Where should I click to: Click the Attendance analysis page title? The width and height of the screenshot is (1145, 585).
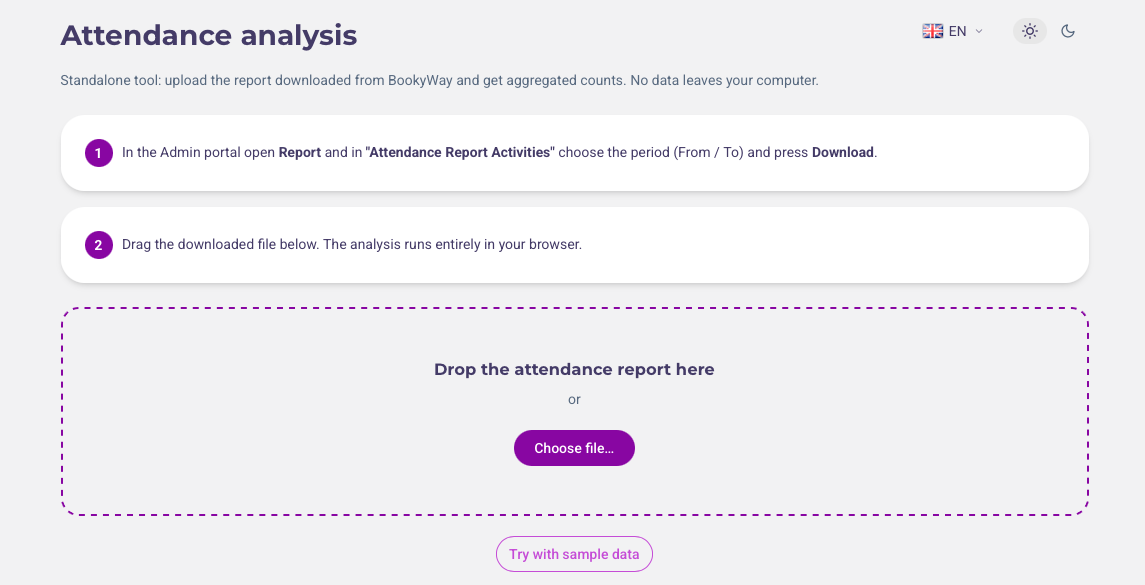(209, 35)
